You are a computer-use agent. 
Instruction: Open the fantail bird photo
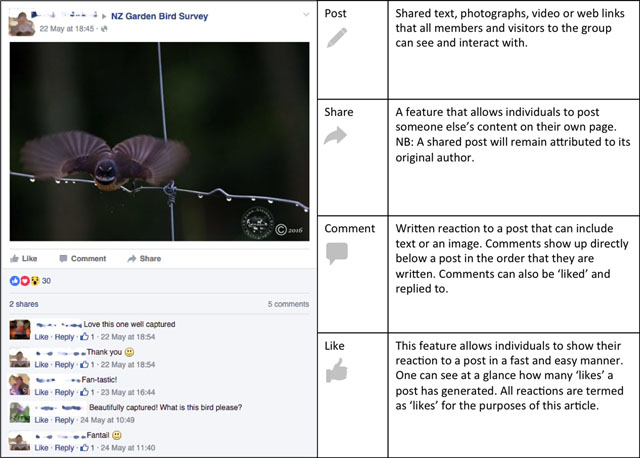160,140
